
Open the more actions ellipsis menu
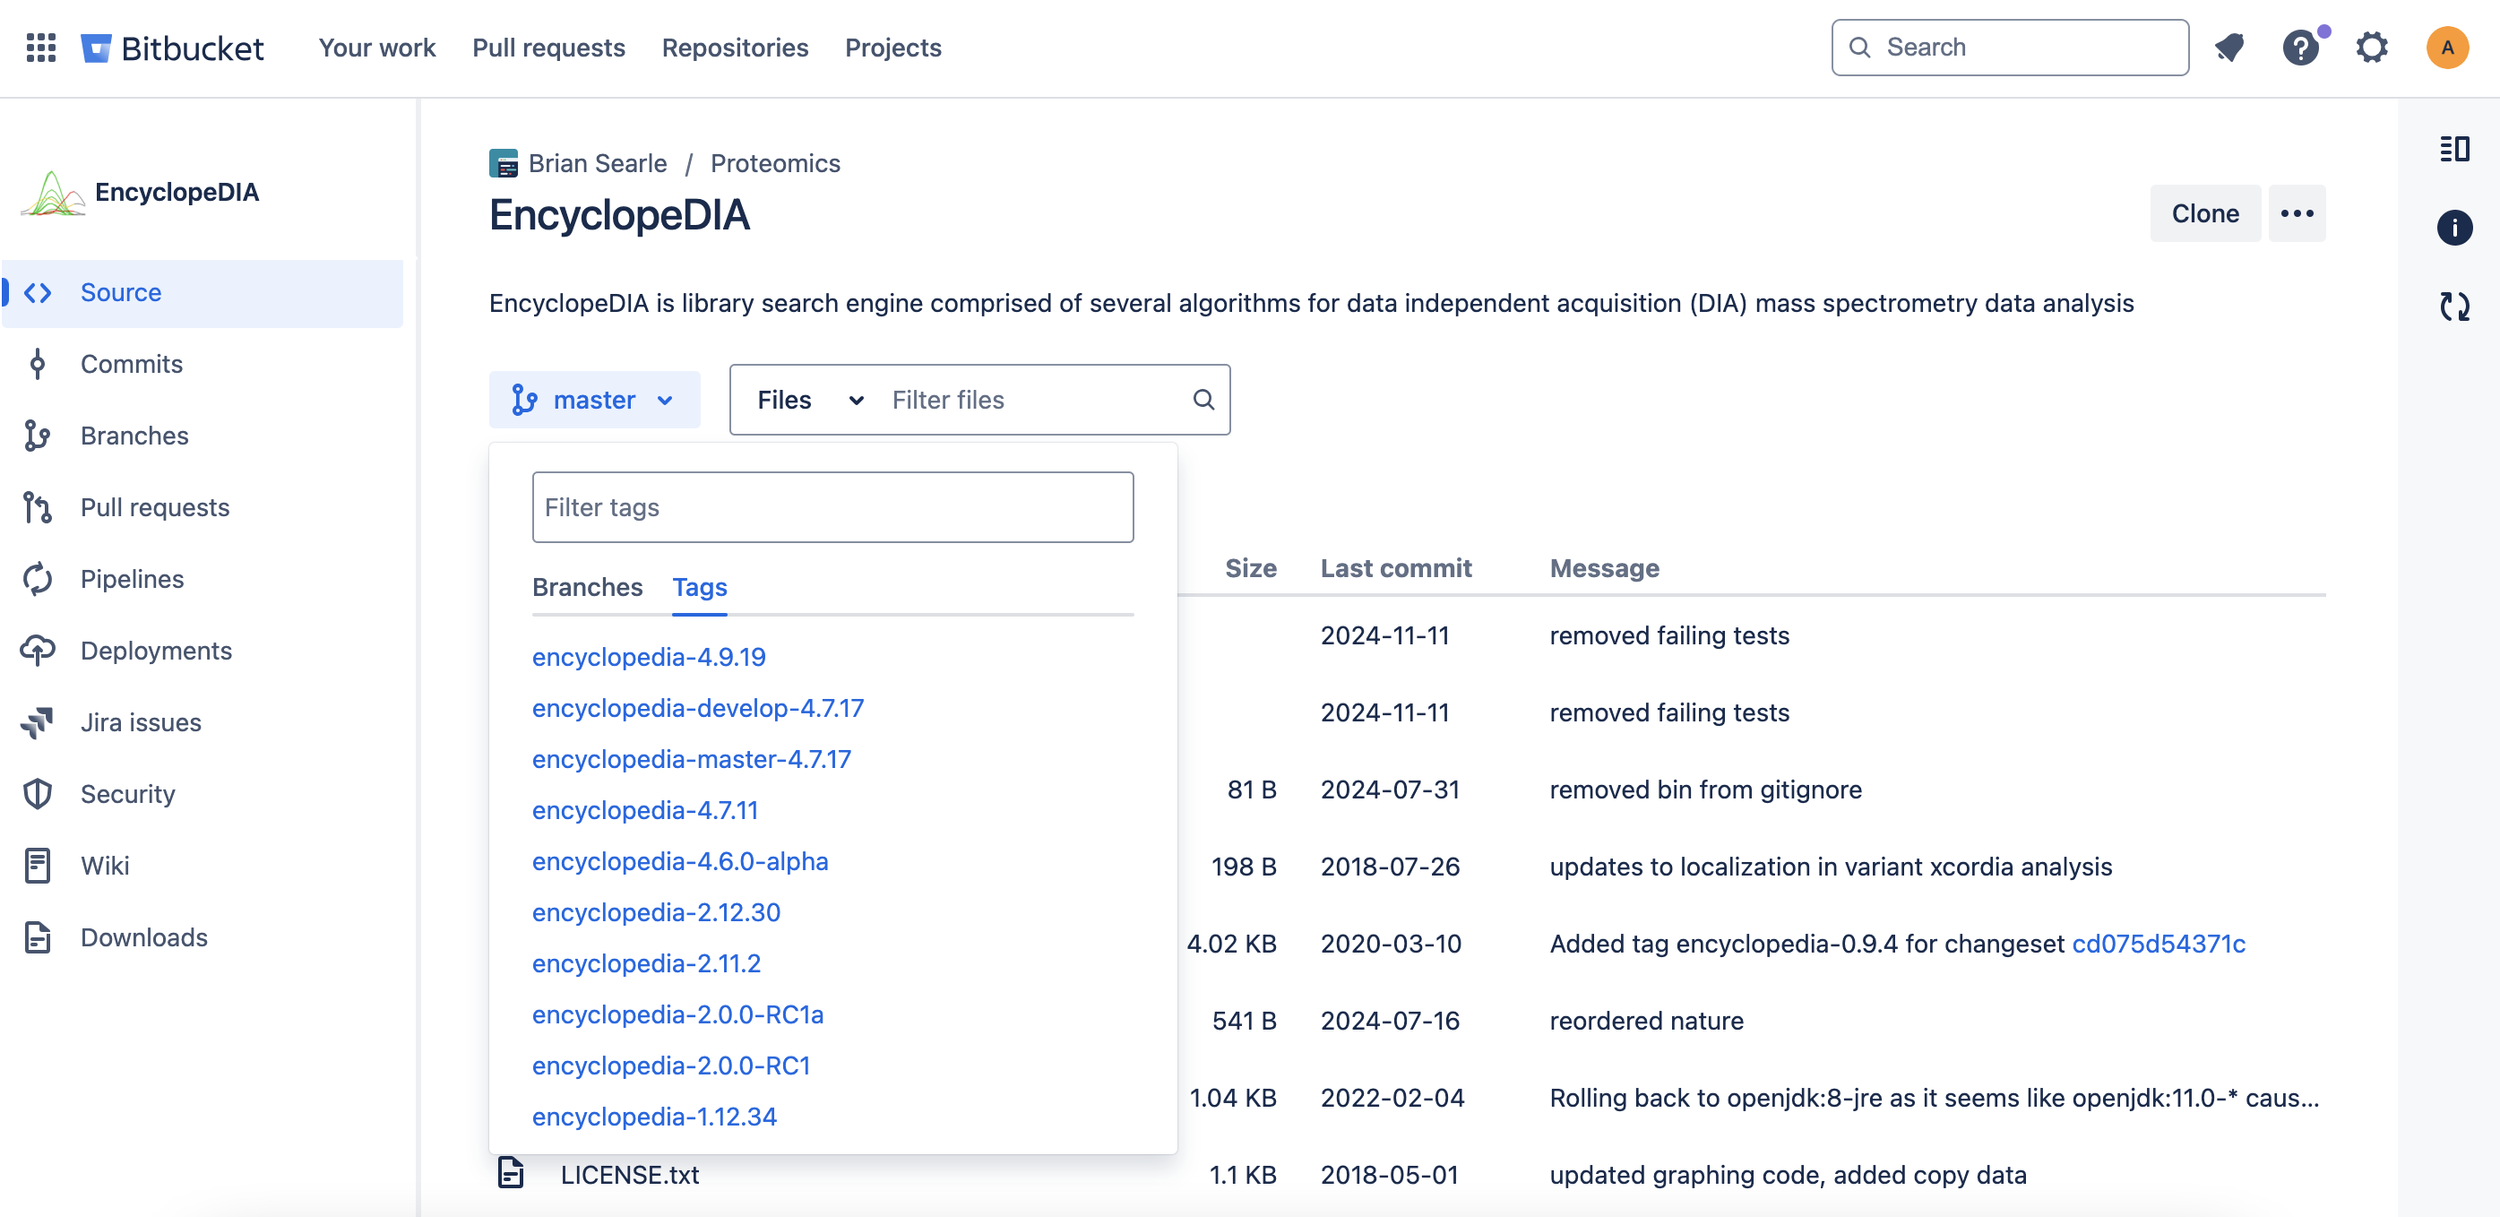[x=2297, y=213]
